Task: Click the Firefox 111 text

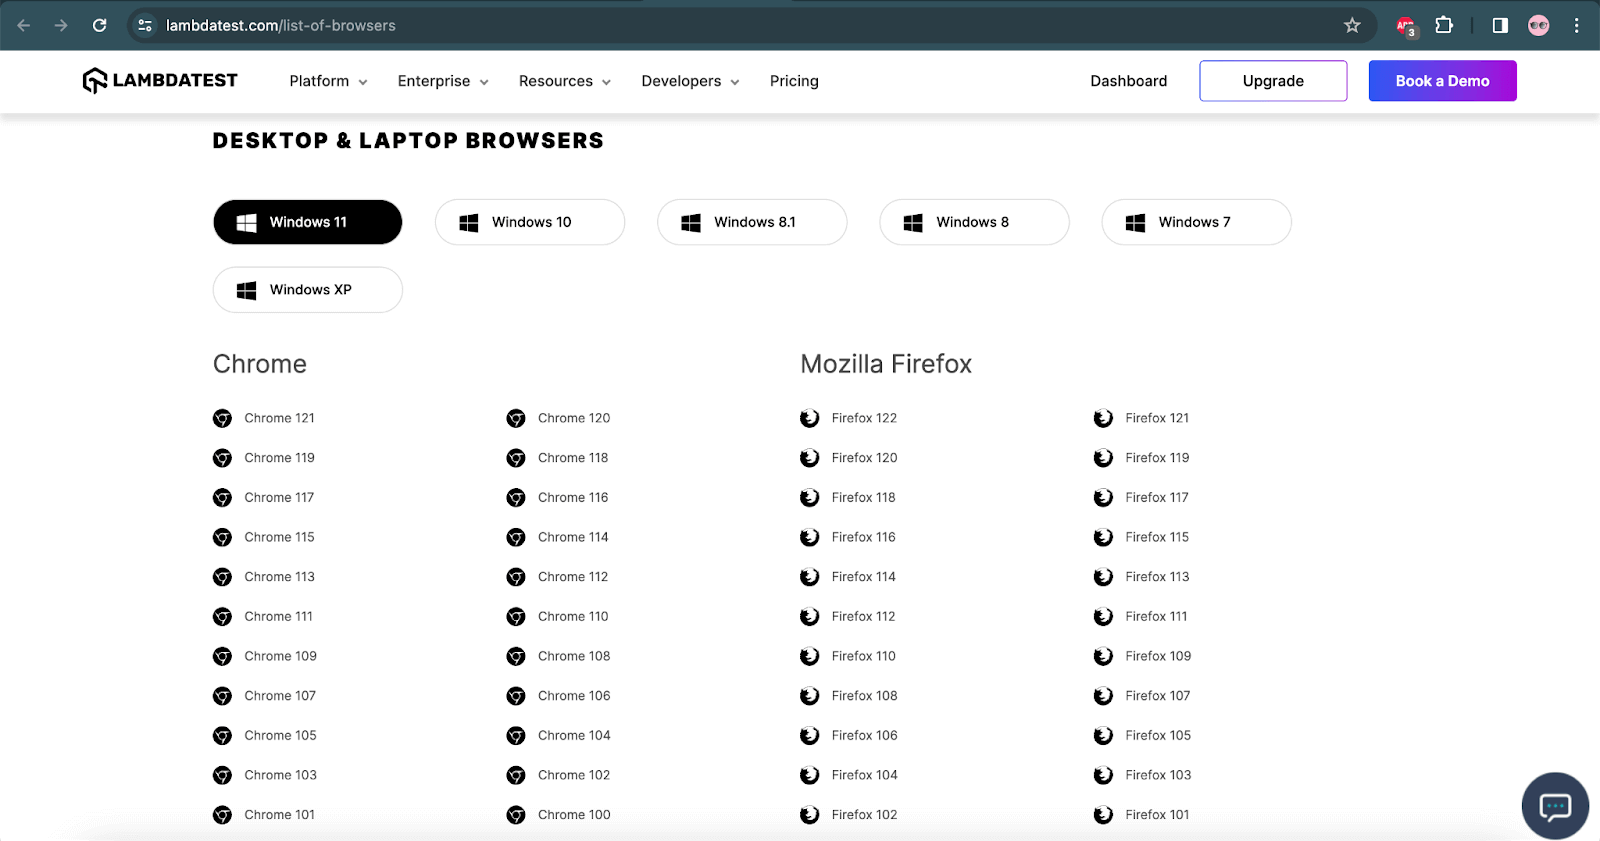Action: (1156, 617)
